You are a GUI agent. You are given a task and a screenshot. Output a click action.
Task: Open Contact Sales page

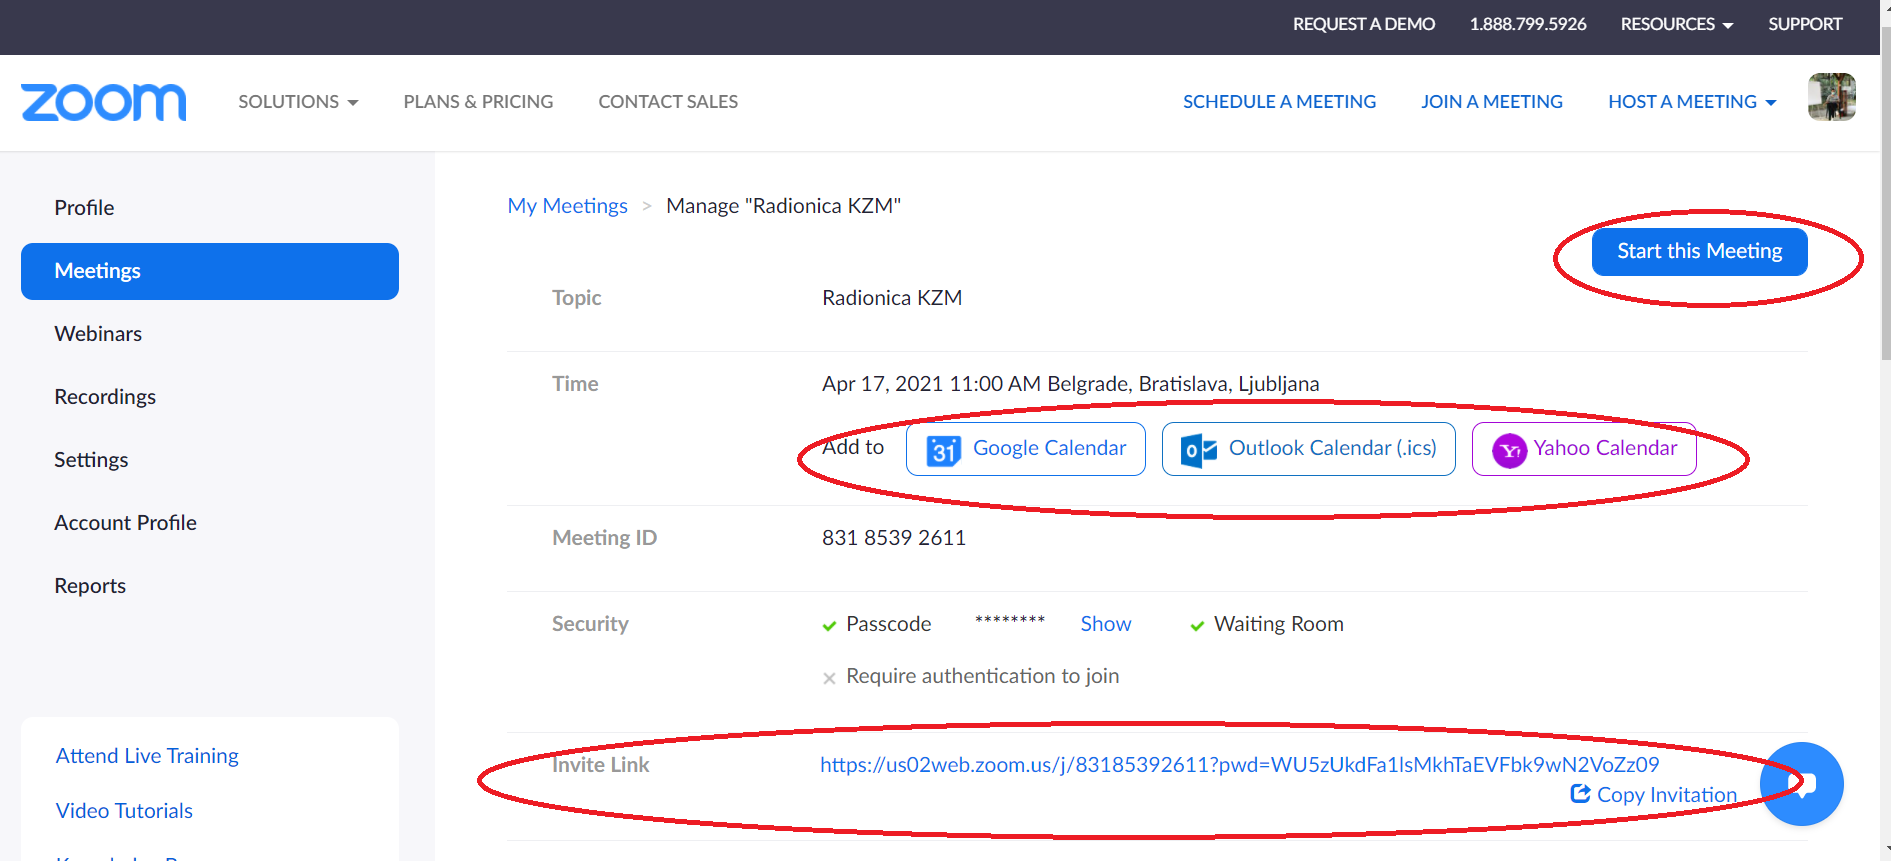click(668, 102)
